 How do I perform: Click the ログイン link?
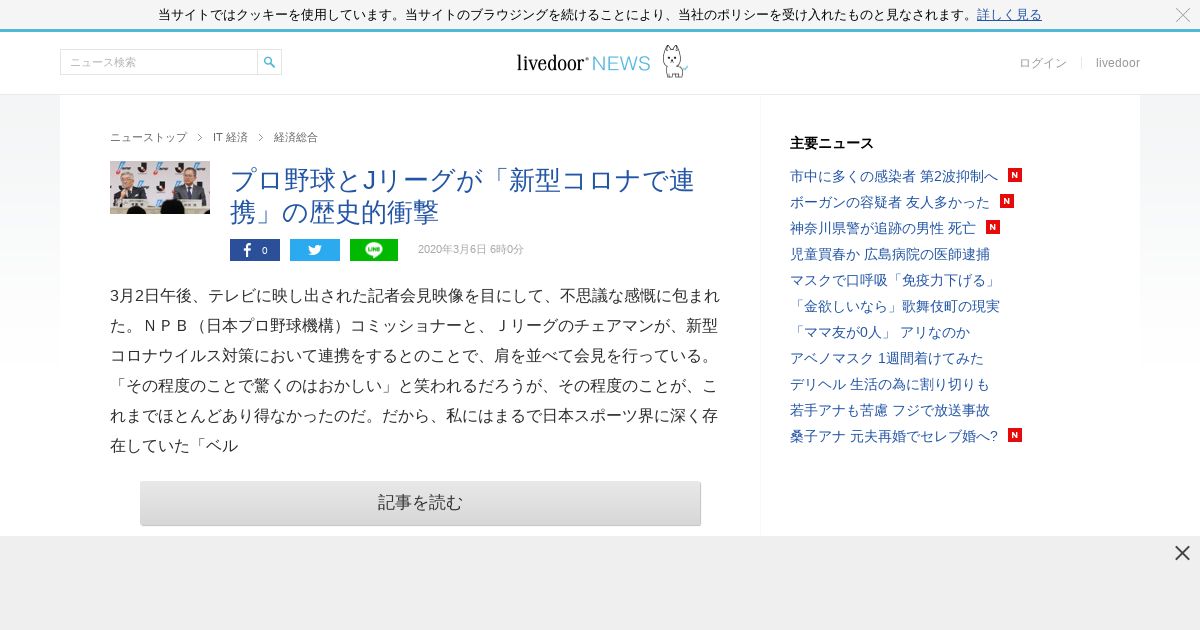point(1043,63)
